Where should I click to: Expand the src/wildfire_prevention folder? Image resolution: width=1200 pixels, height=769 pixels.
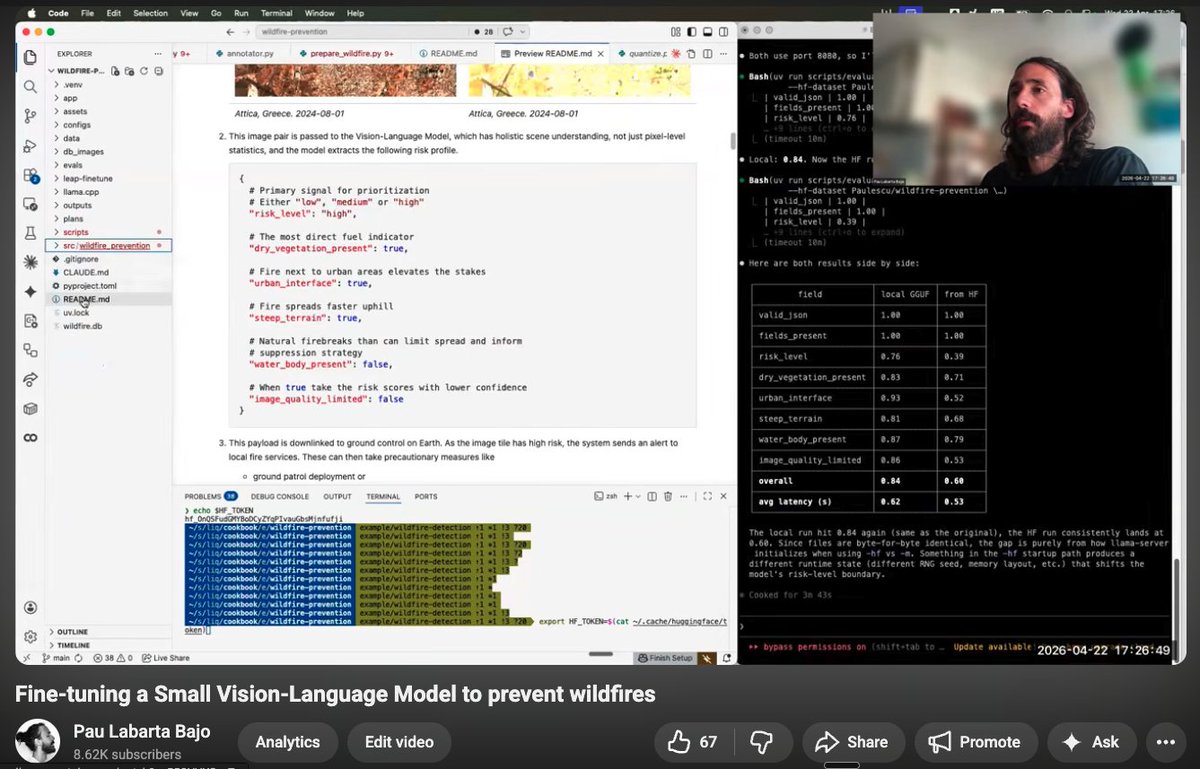[110, 245]
